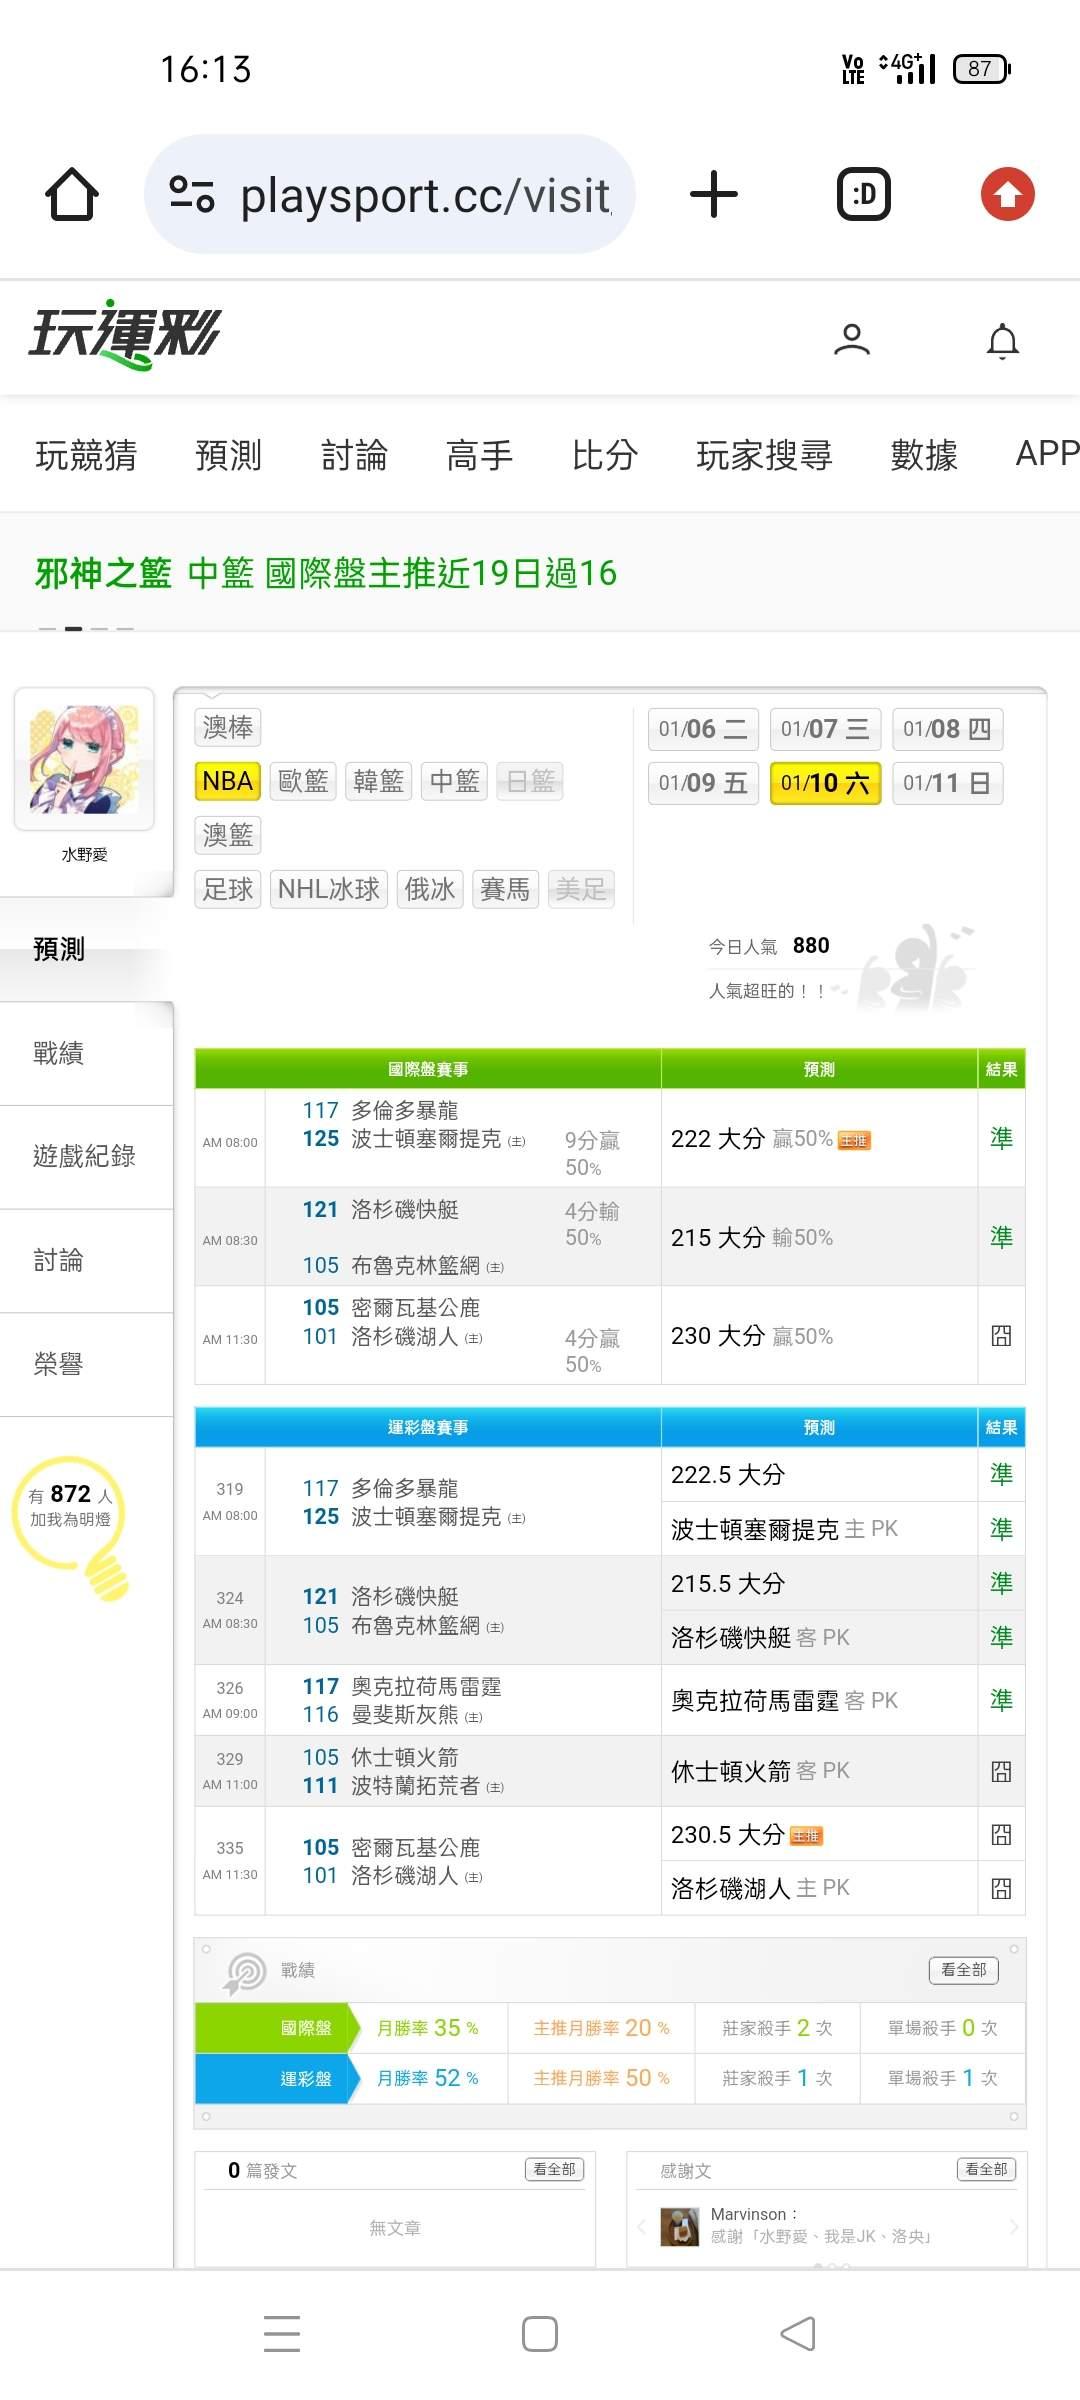This screenshot has width=1080, height=2400.
Task: Tap 多倫多暴龍 in 國際盤 table
Action: click(405, 1110)
